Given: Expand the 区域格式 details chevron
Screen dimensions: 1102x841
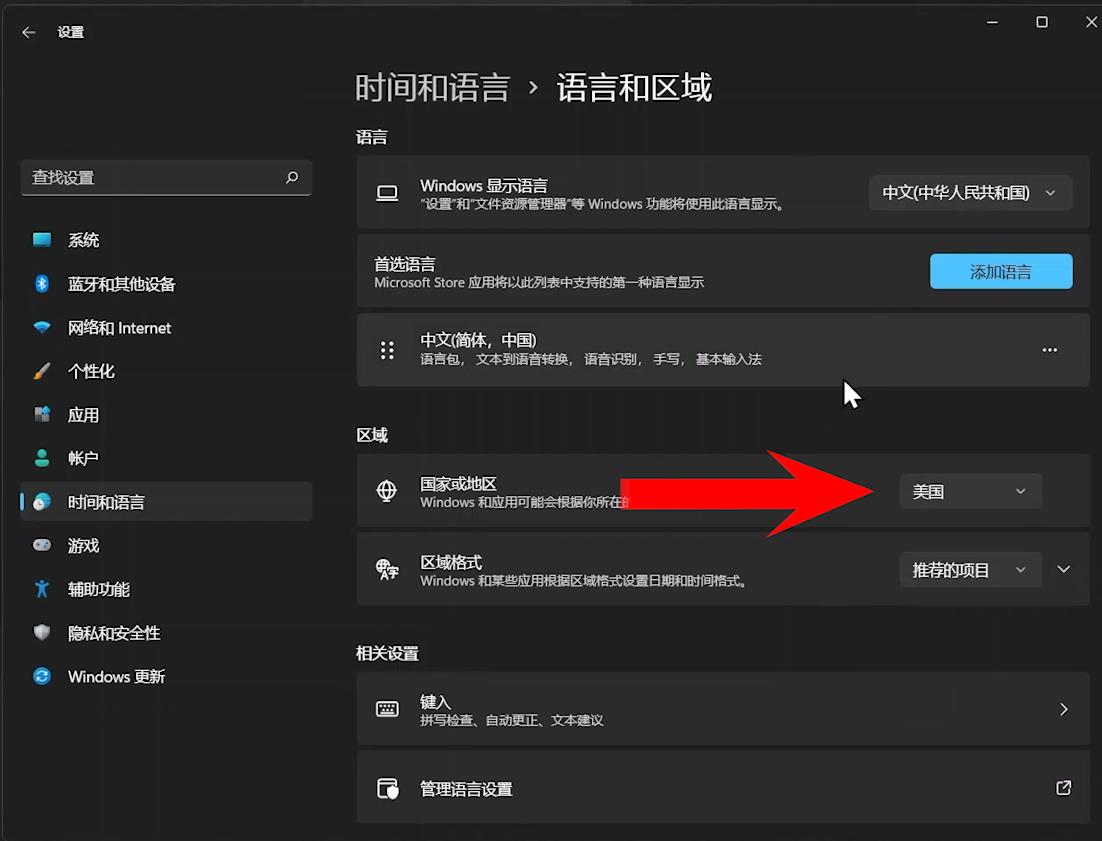Looking at the screenshot, I should (x=1063, y=570).
